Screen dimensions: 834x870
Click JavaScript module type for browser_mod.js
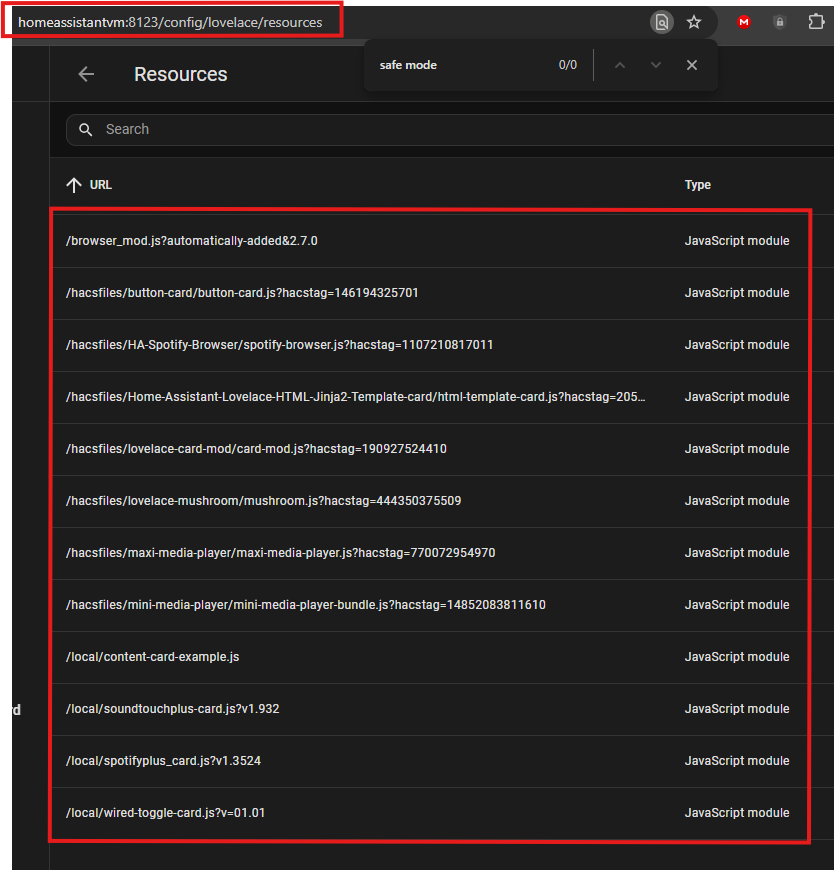pyautogui.click(x=736, y=241)
